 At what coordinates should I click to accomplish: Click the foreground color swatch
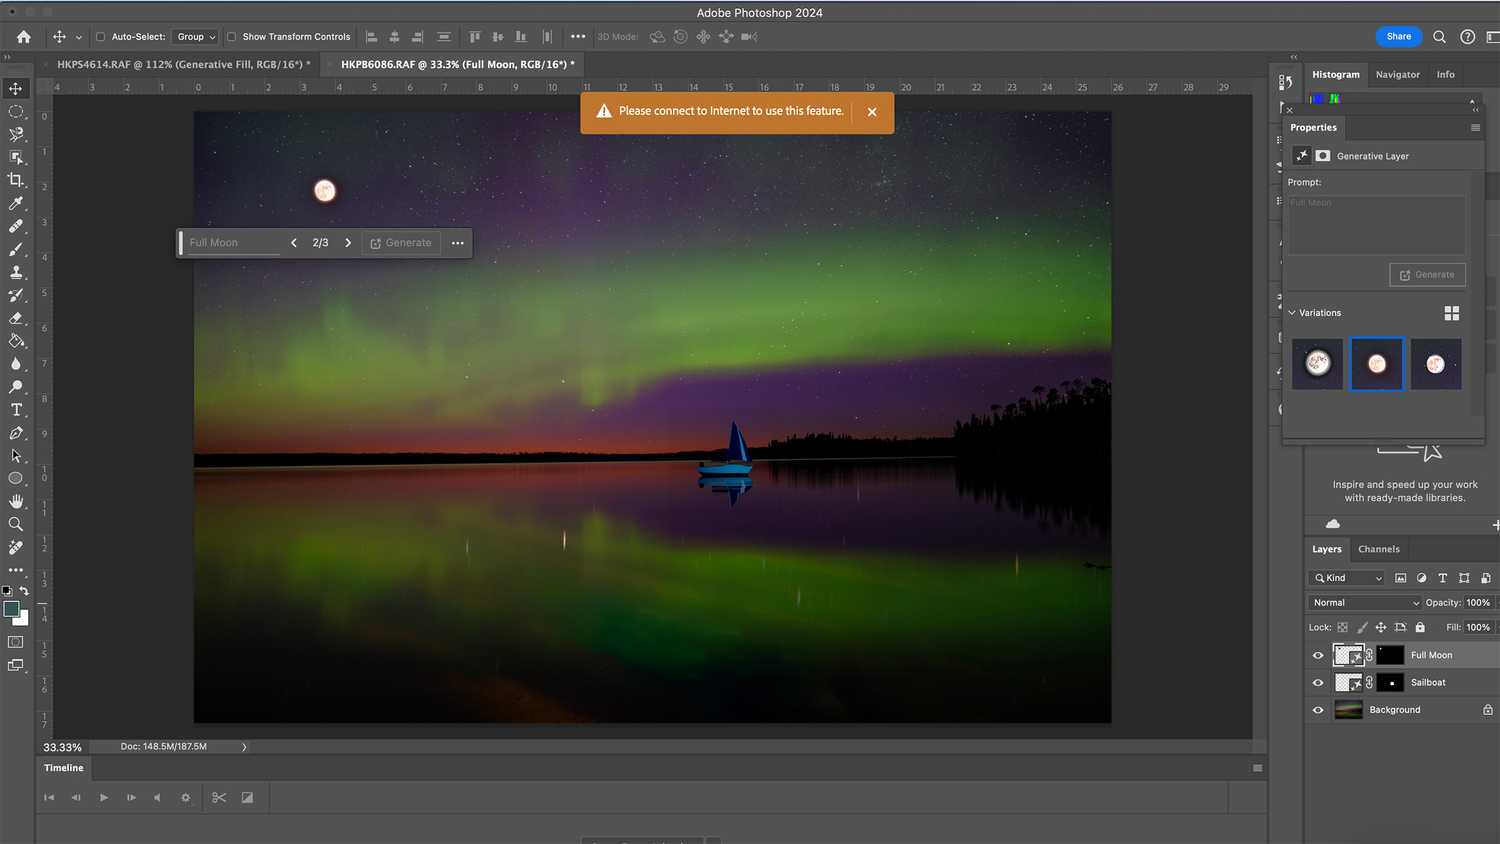click(11, 609)
